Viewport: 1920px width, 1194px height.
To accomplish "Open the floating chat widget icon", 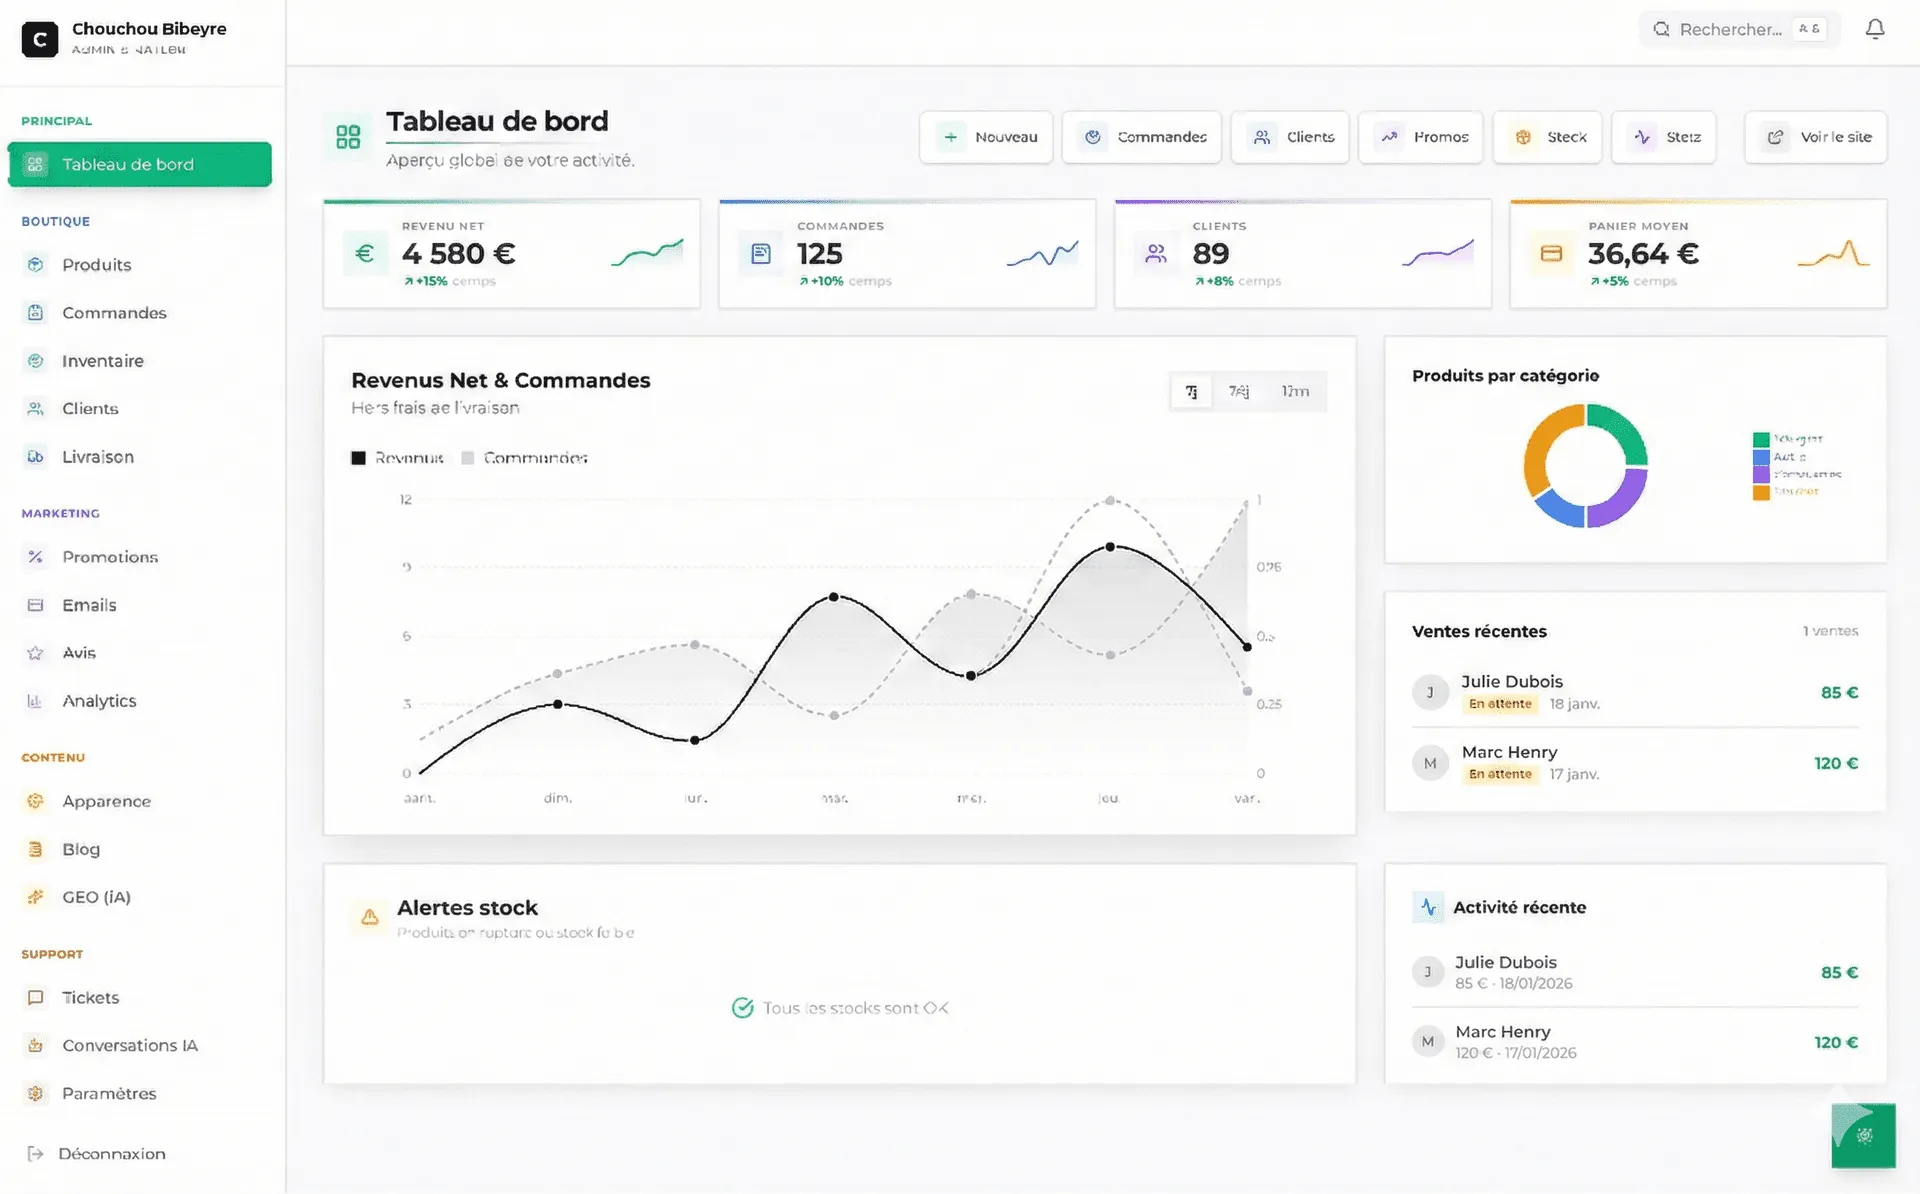I will [x=1863, y=1135].
